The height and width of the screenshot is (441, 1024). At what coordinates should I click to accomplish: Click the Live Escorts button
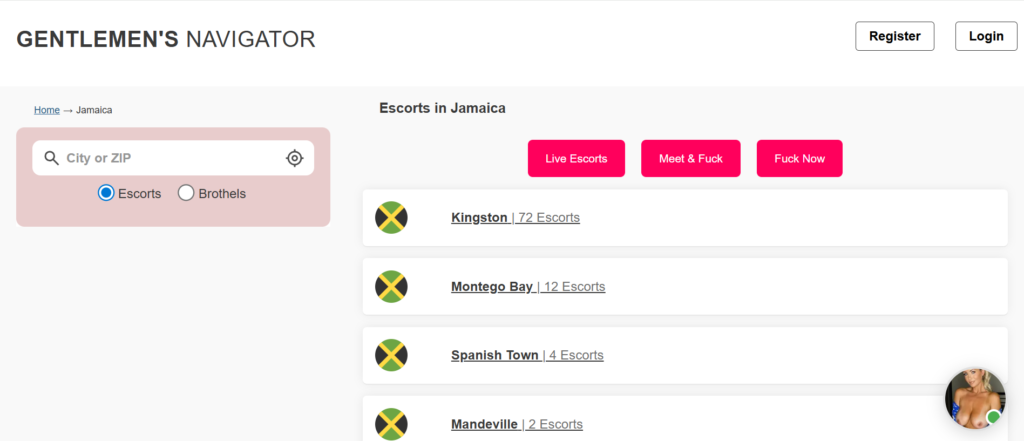pyautogui.click(x=576, y=159)
